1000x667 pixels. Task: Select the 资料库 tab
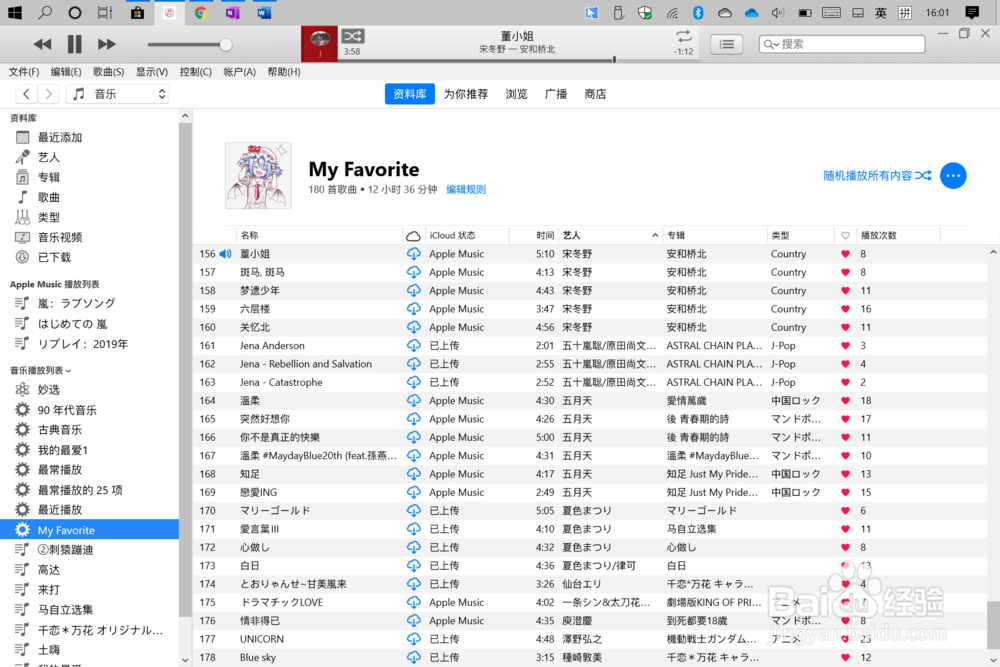click(409, 94)
